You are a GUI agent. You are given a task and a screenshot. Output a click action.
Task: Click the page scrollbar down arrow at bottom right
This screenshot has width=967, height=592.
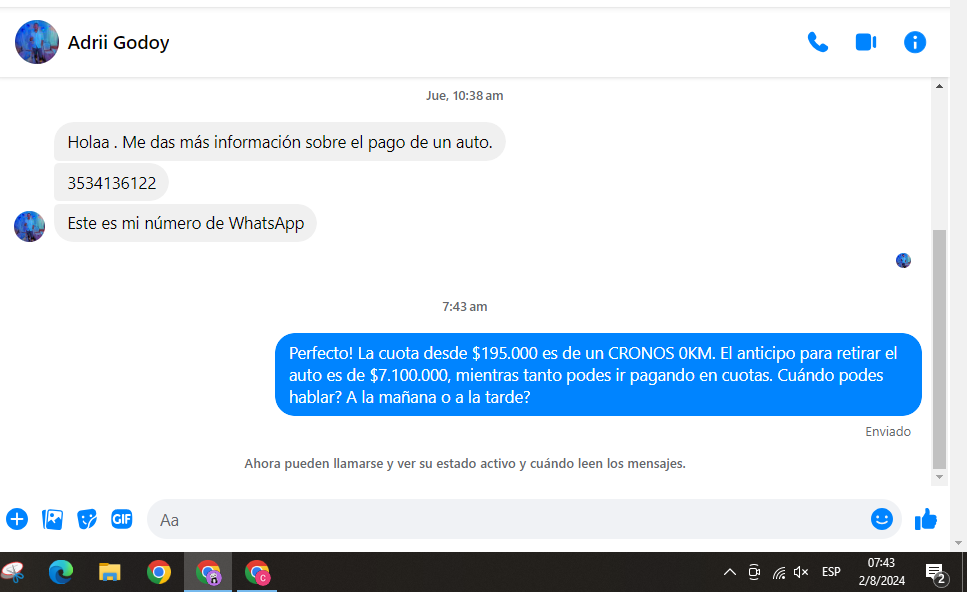coord(958,543)
